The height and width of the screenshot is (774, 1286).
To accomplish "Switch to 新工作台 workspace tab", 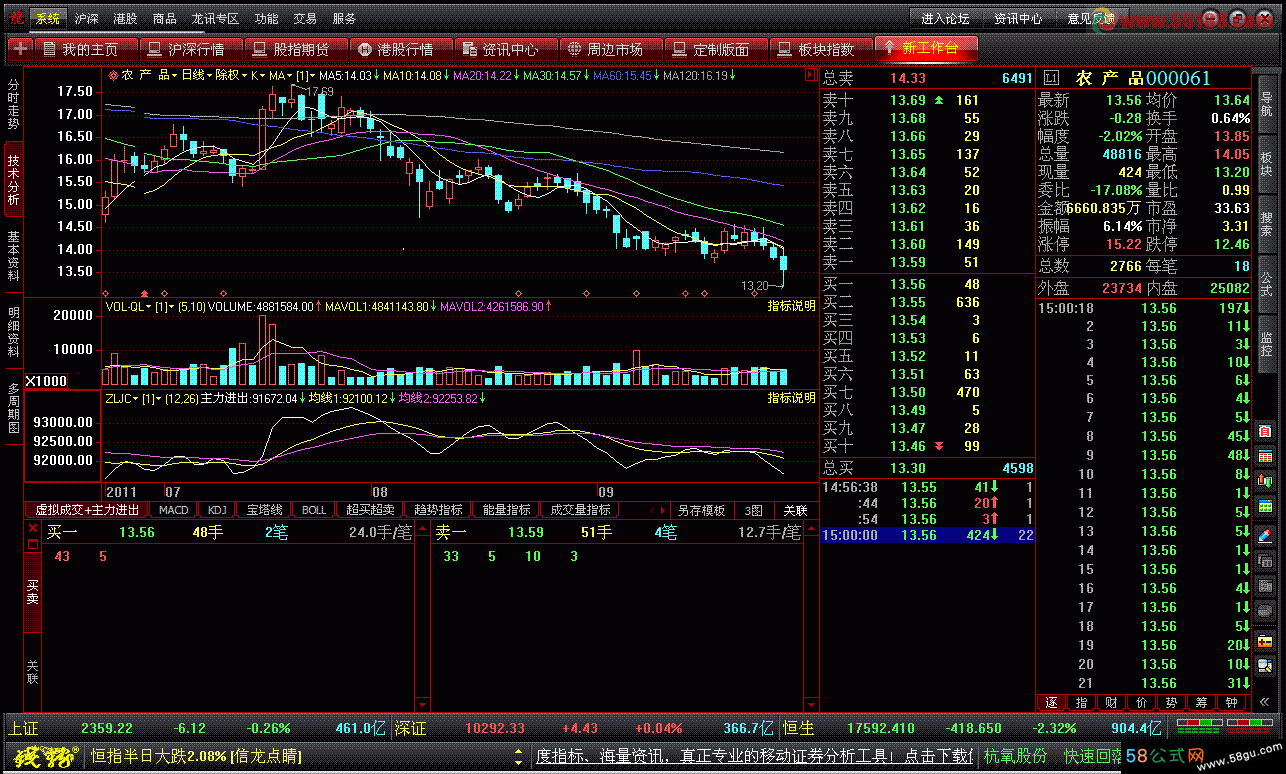I will click(925, 48).
